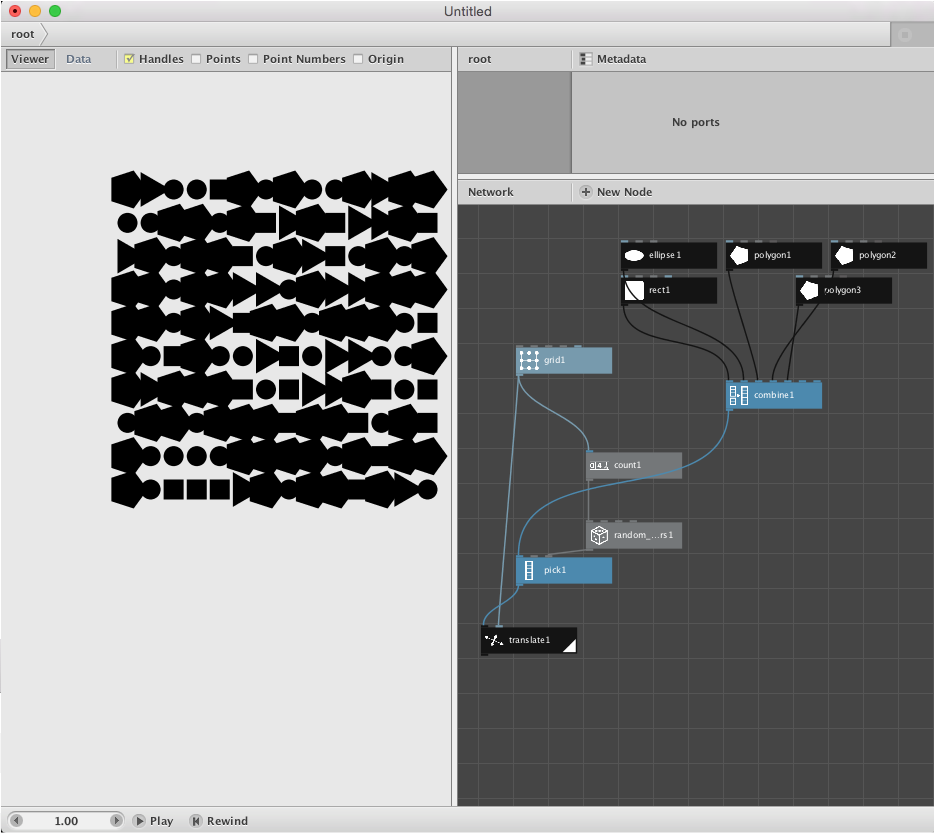Viewport: 934px width, 833px height.
Task: Select the polygon3 node label
Action: tap(842, 290)
